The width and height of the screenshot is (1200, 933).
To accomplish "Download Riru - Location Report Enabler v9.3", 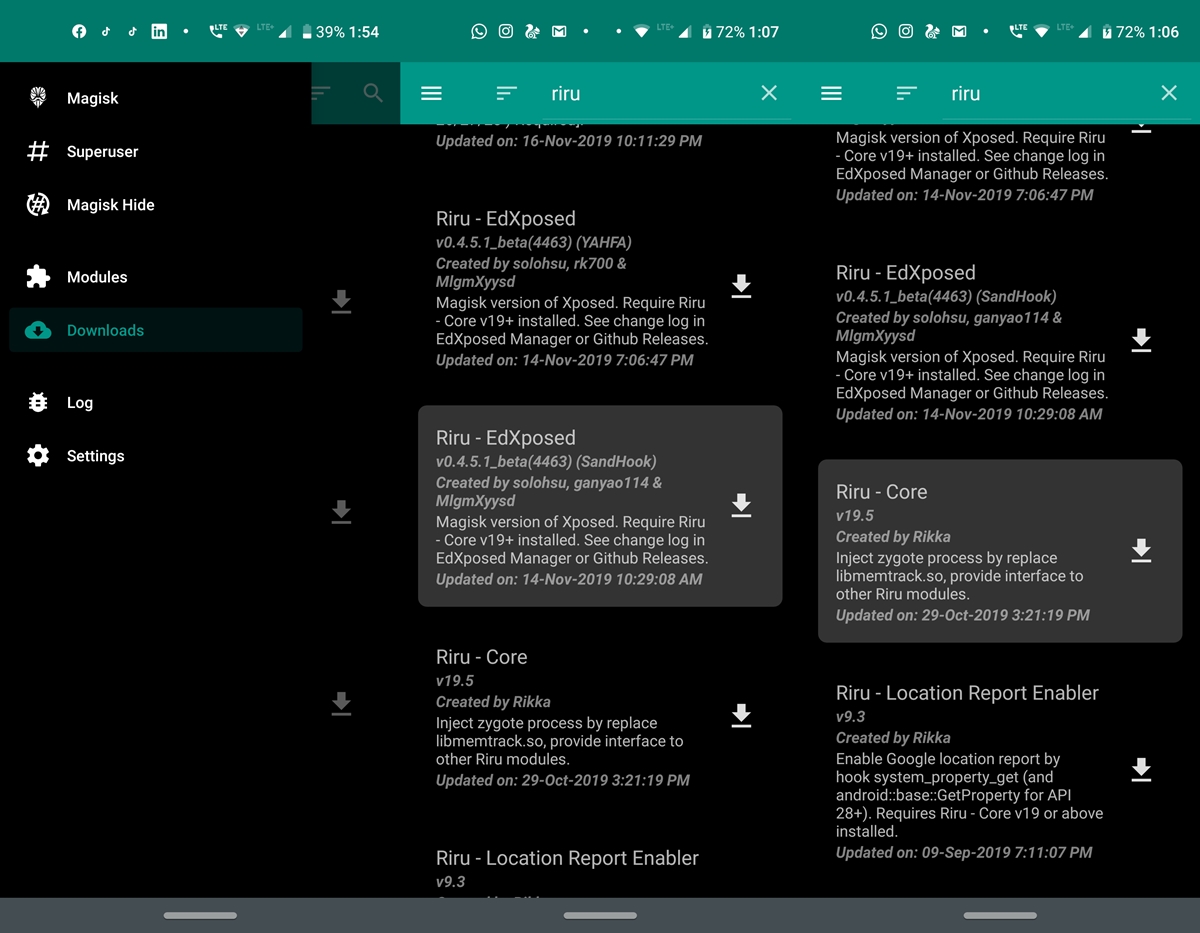I will tap(1141, 770).
